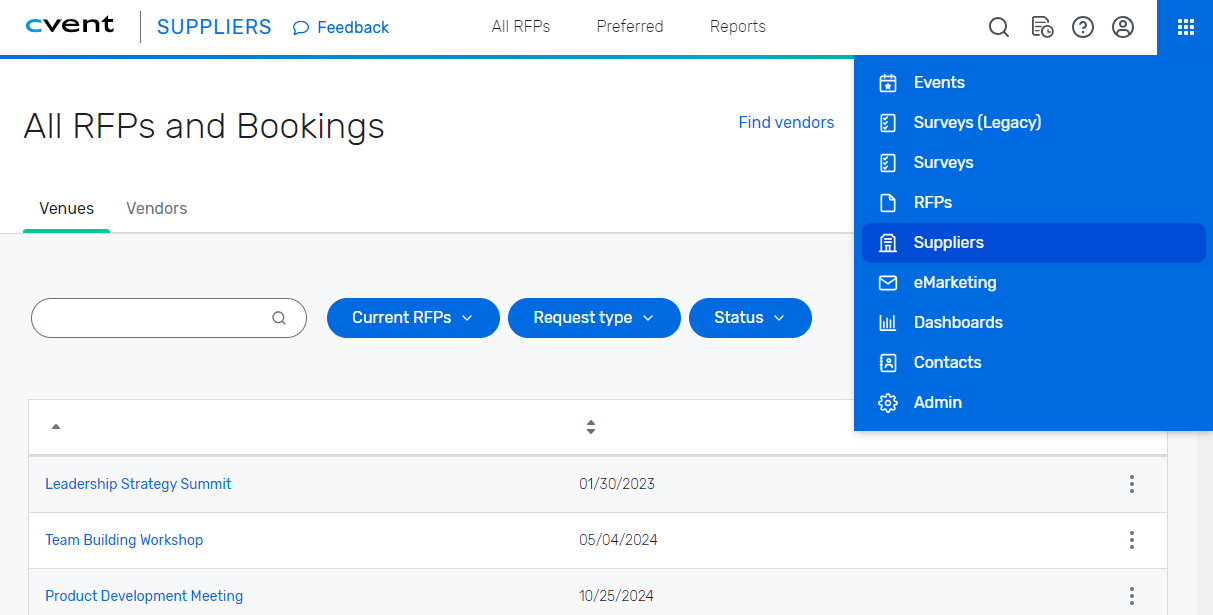1213x615 pixels.
Task: Open the Status filter dropdown
Action: (x=750, y=317)
